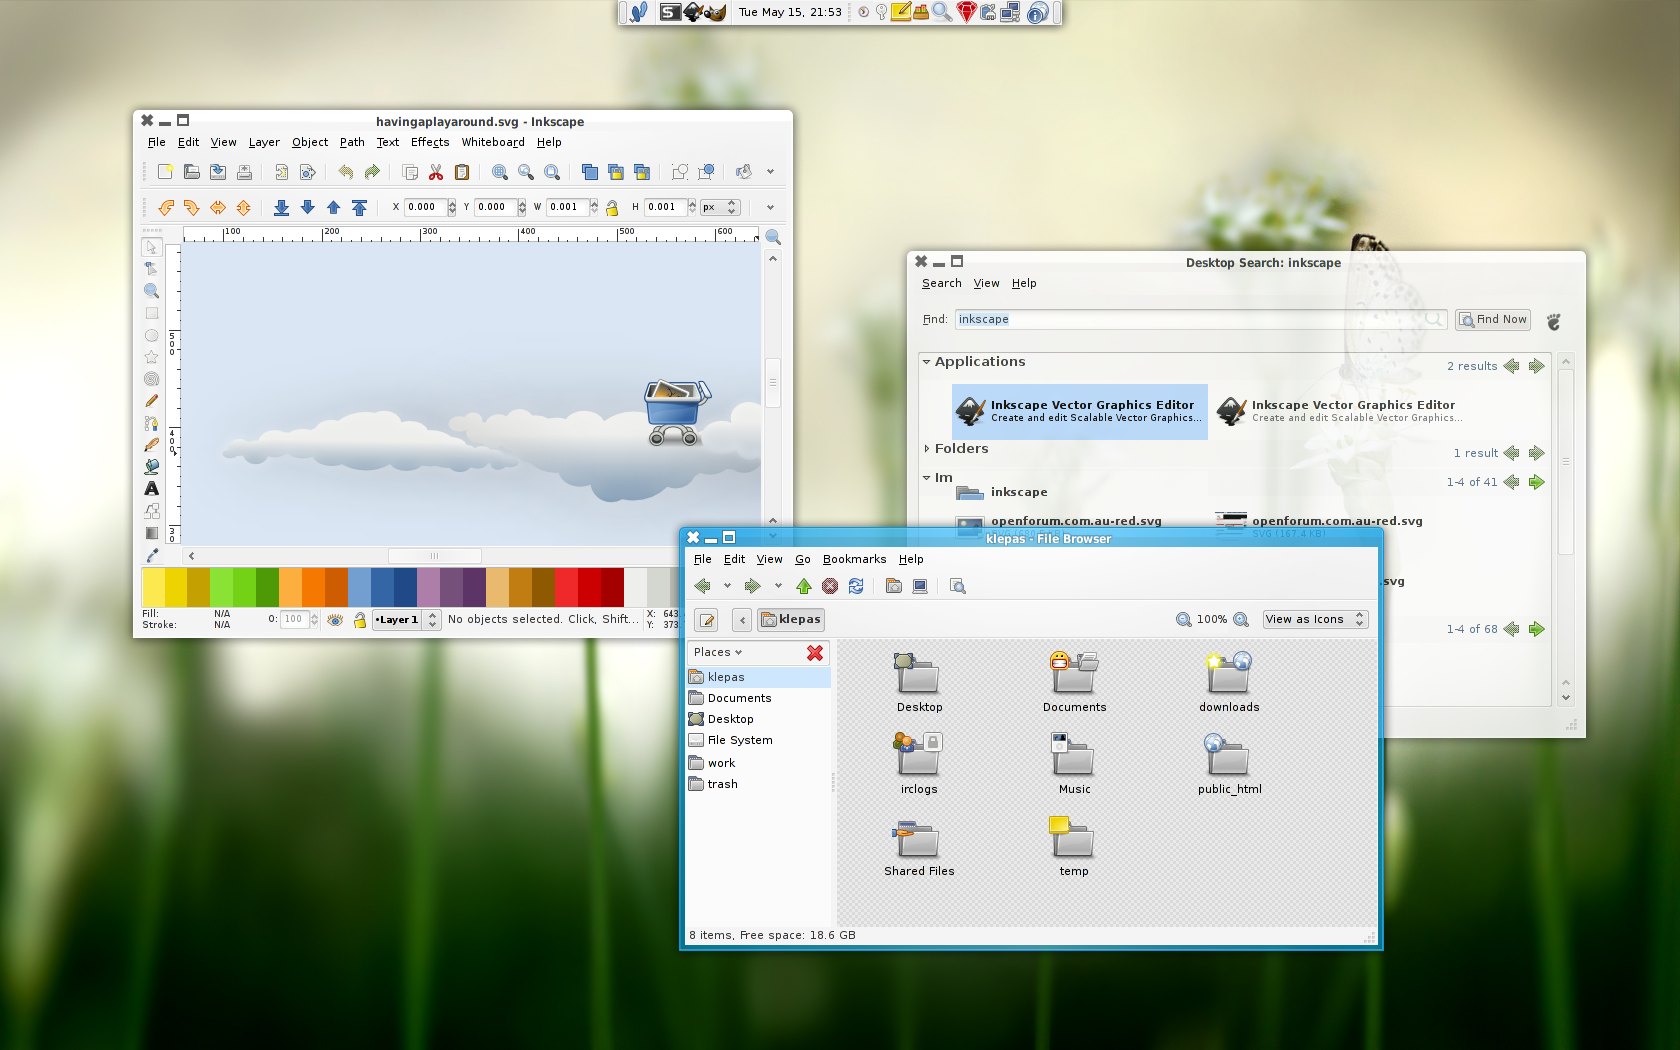Select the Node edit tool in Inkscape
This screenshot has width=1680, height=1050.
pyautogui.click(x=151, y=268)
